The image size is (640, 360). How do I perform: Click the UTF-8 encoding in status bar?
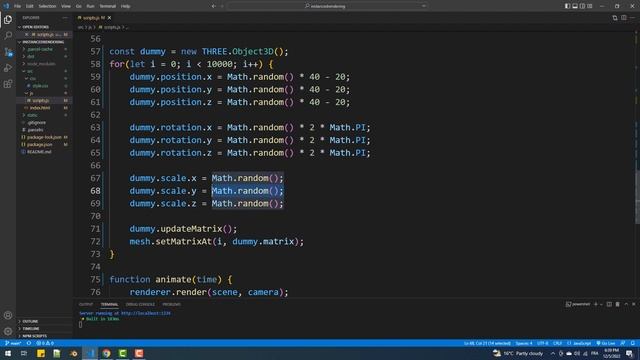click(542, 343)
